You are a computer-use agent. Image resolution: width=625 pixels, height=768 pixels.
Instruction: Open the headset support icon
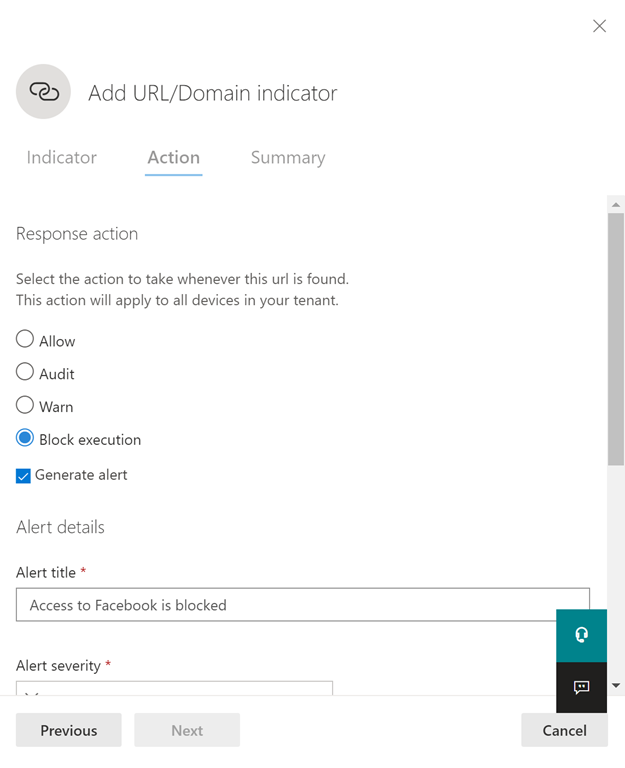pyautogui.click(x=581, y=635)
